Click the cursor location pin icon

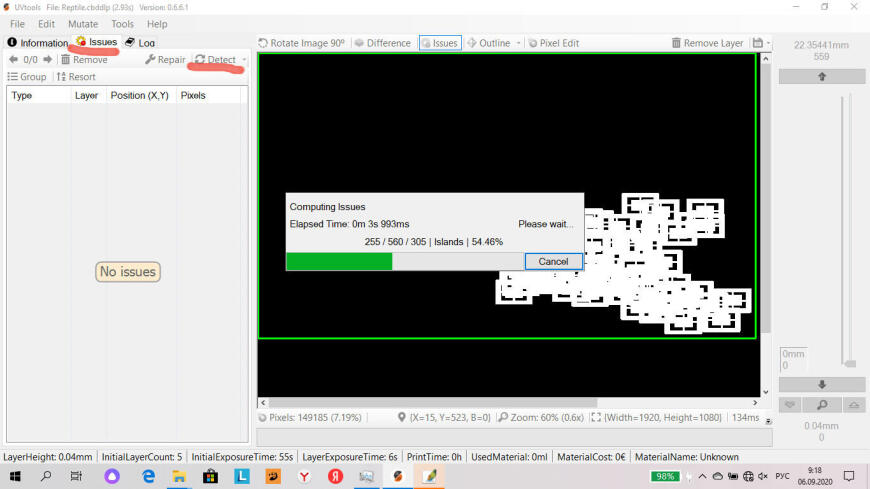tap(402, 417)
